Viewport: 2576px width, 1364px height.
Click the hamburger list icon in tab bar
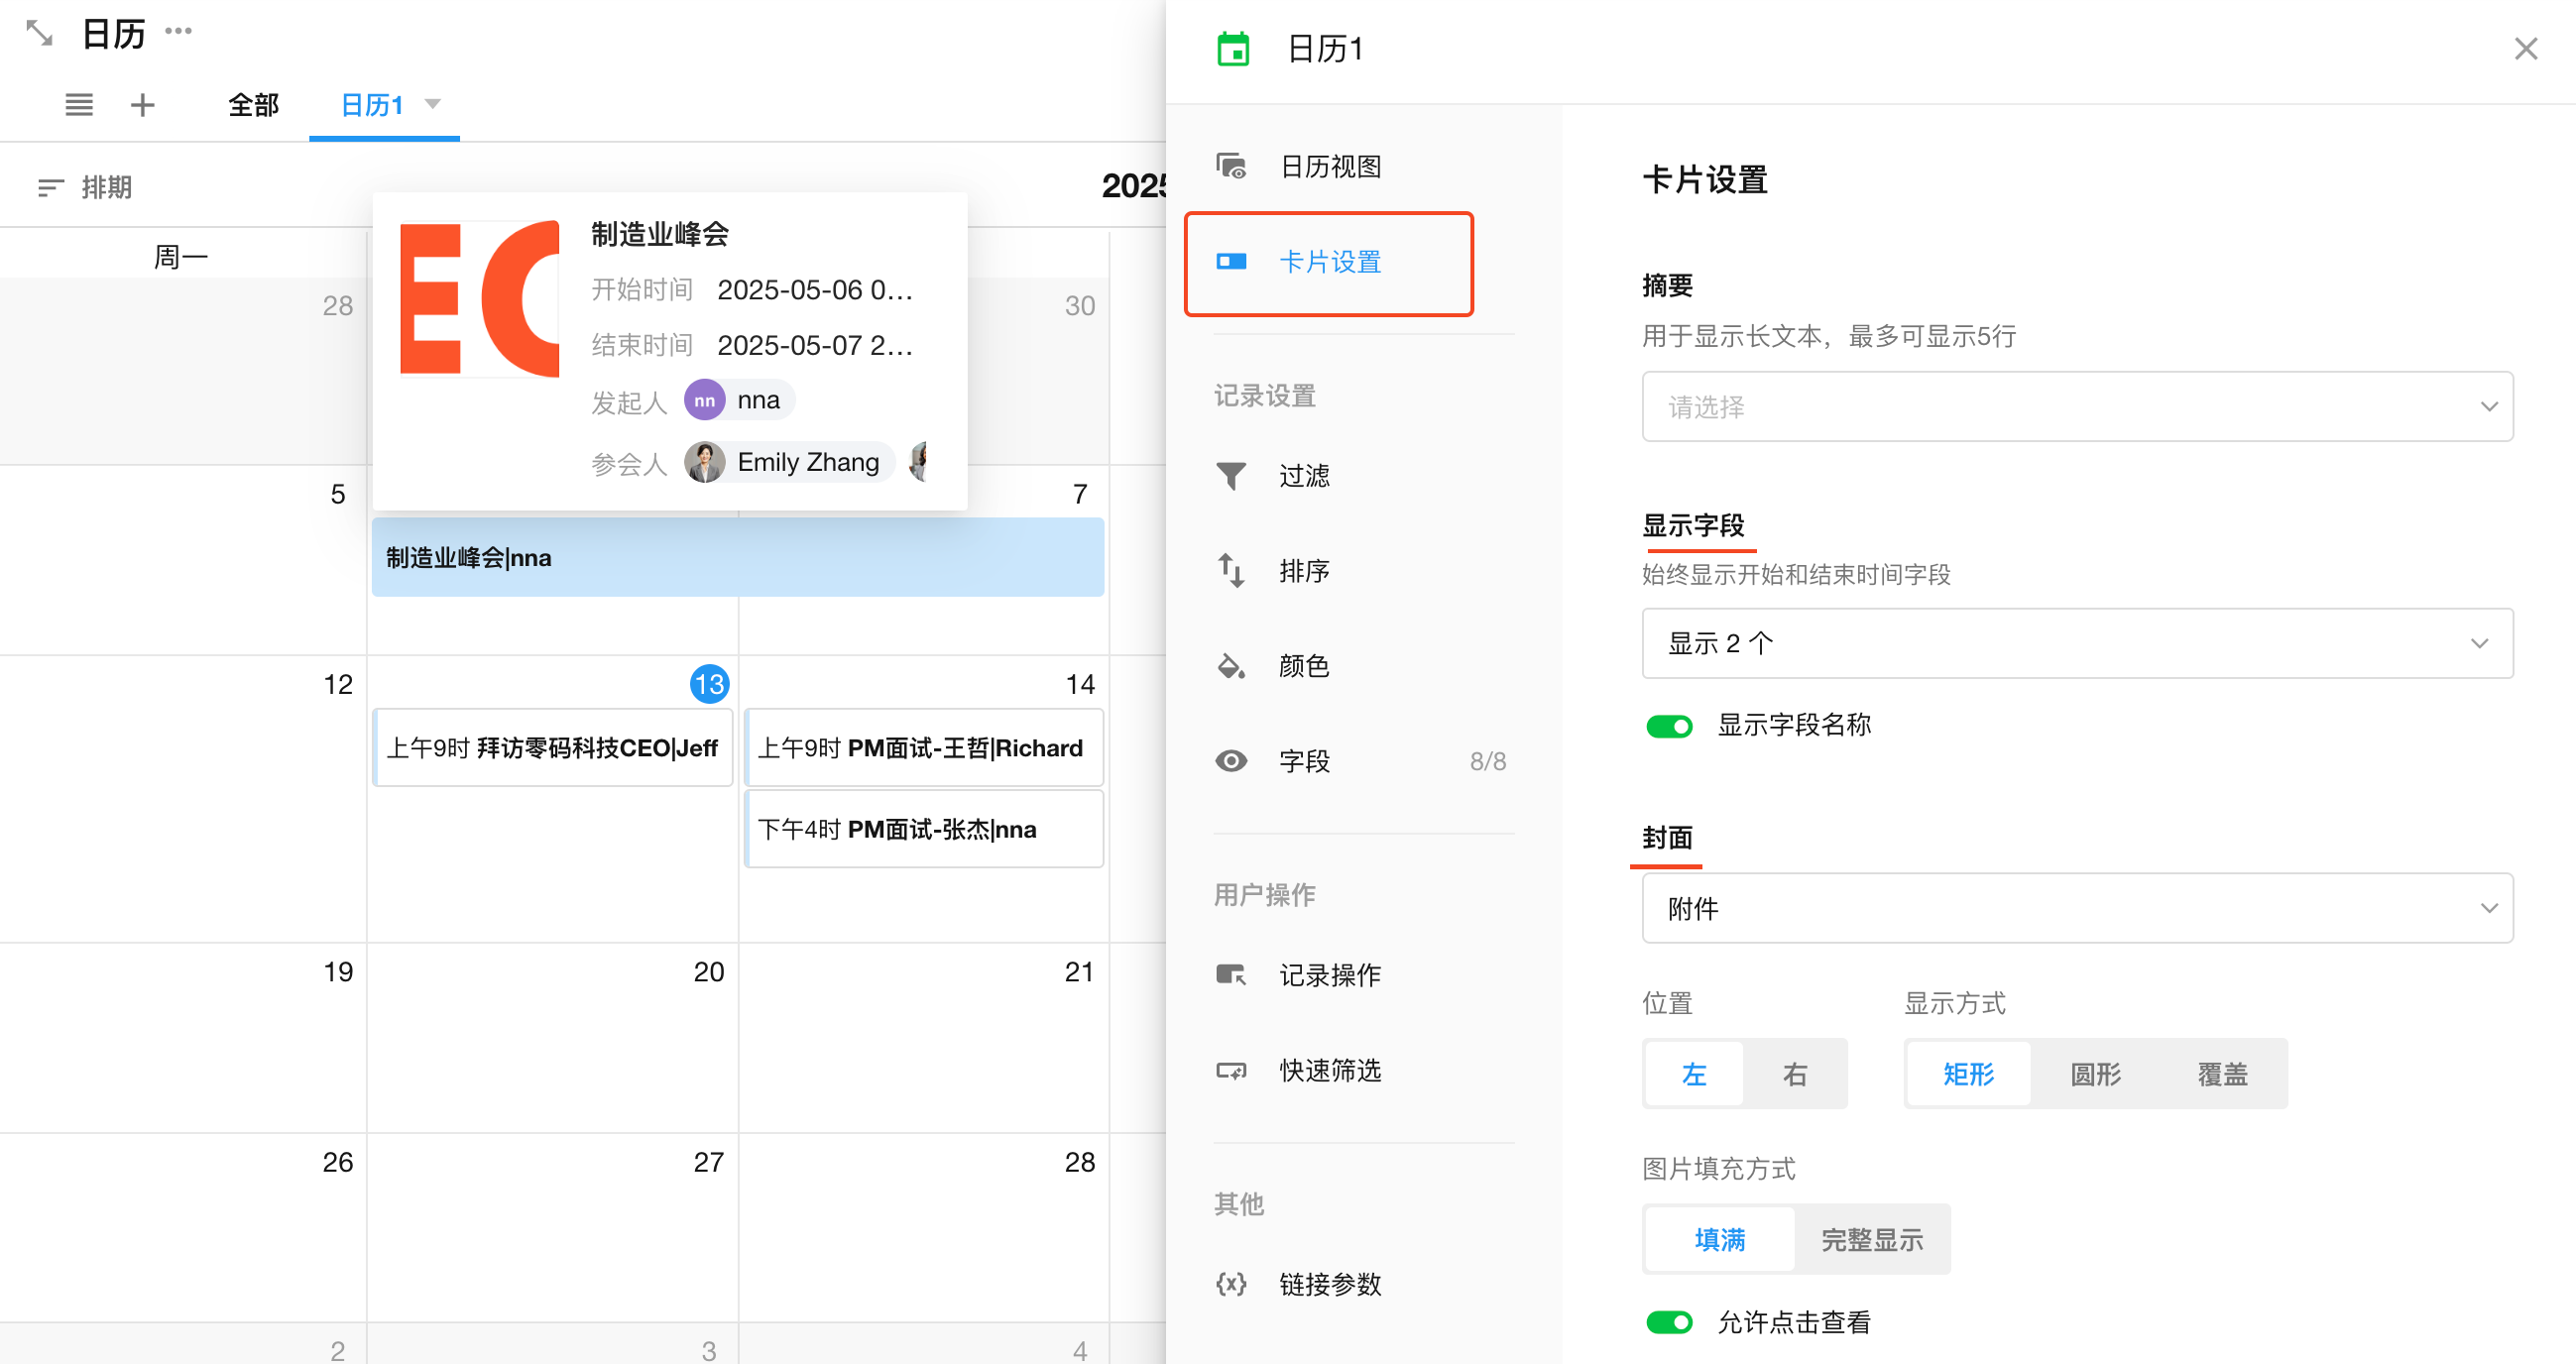click(x=79, y=105)
